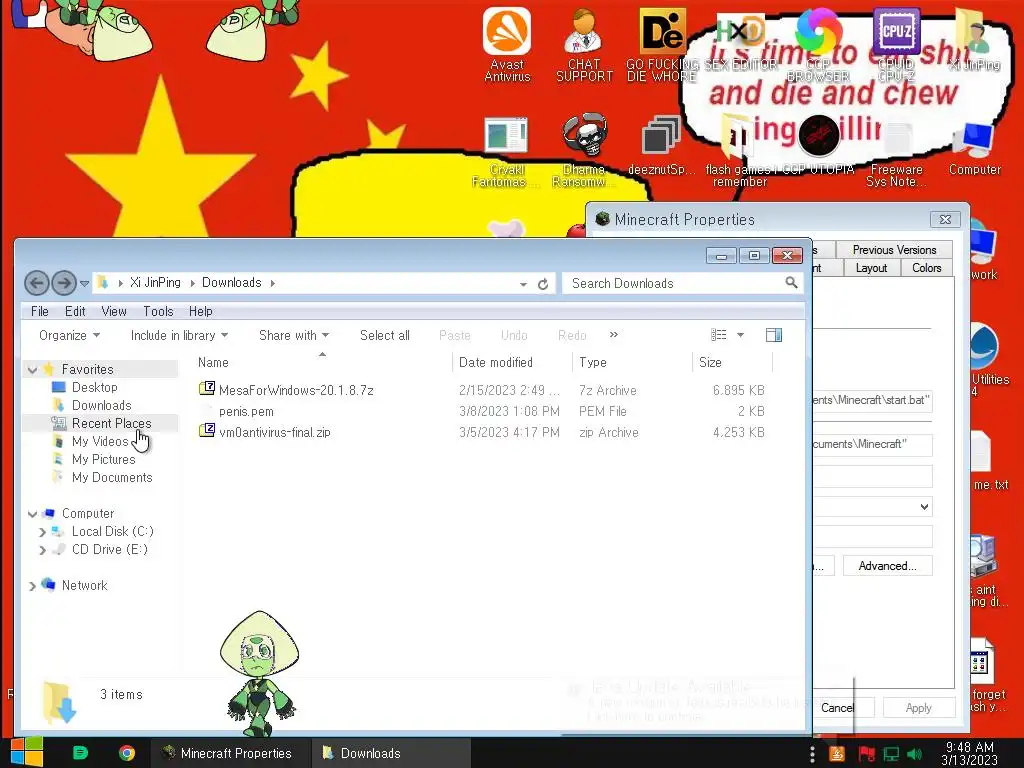Expand Local Disk (C:) node

click(x=42, y=532)
